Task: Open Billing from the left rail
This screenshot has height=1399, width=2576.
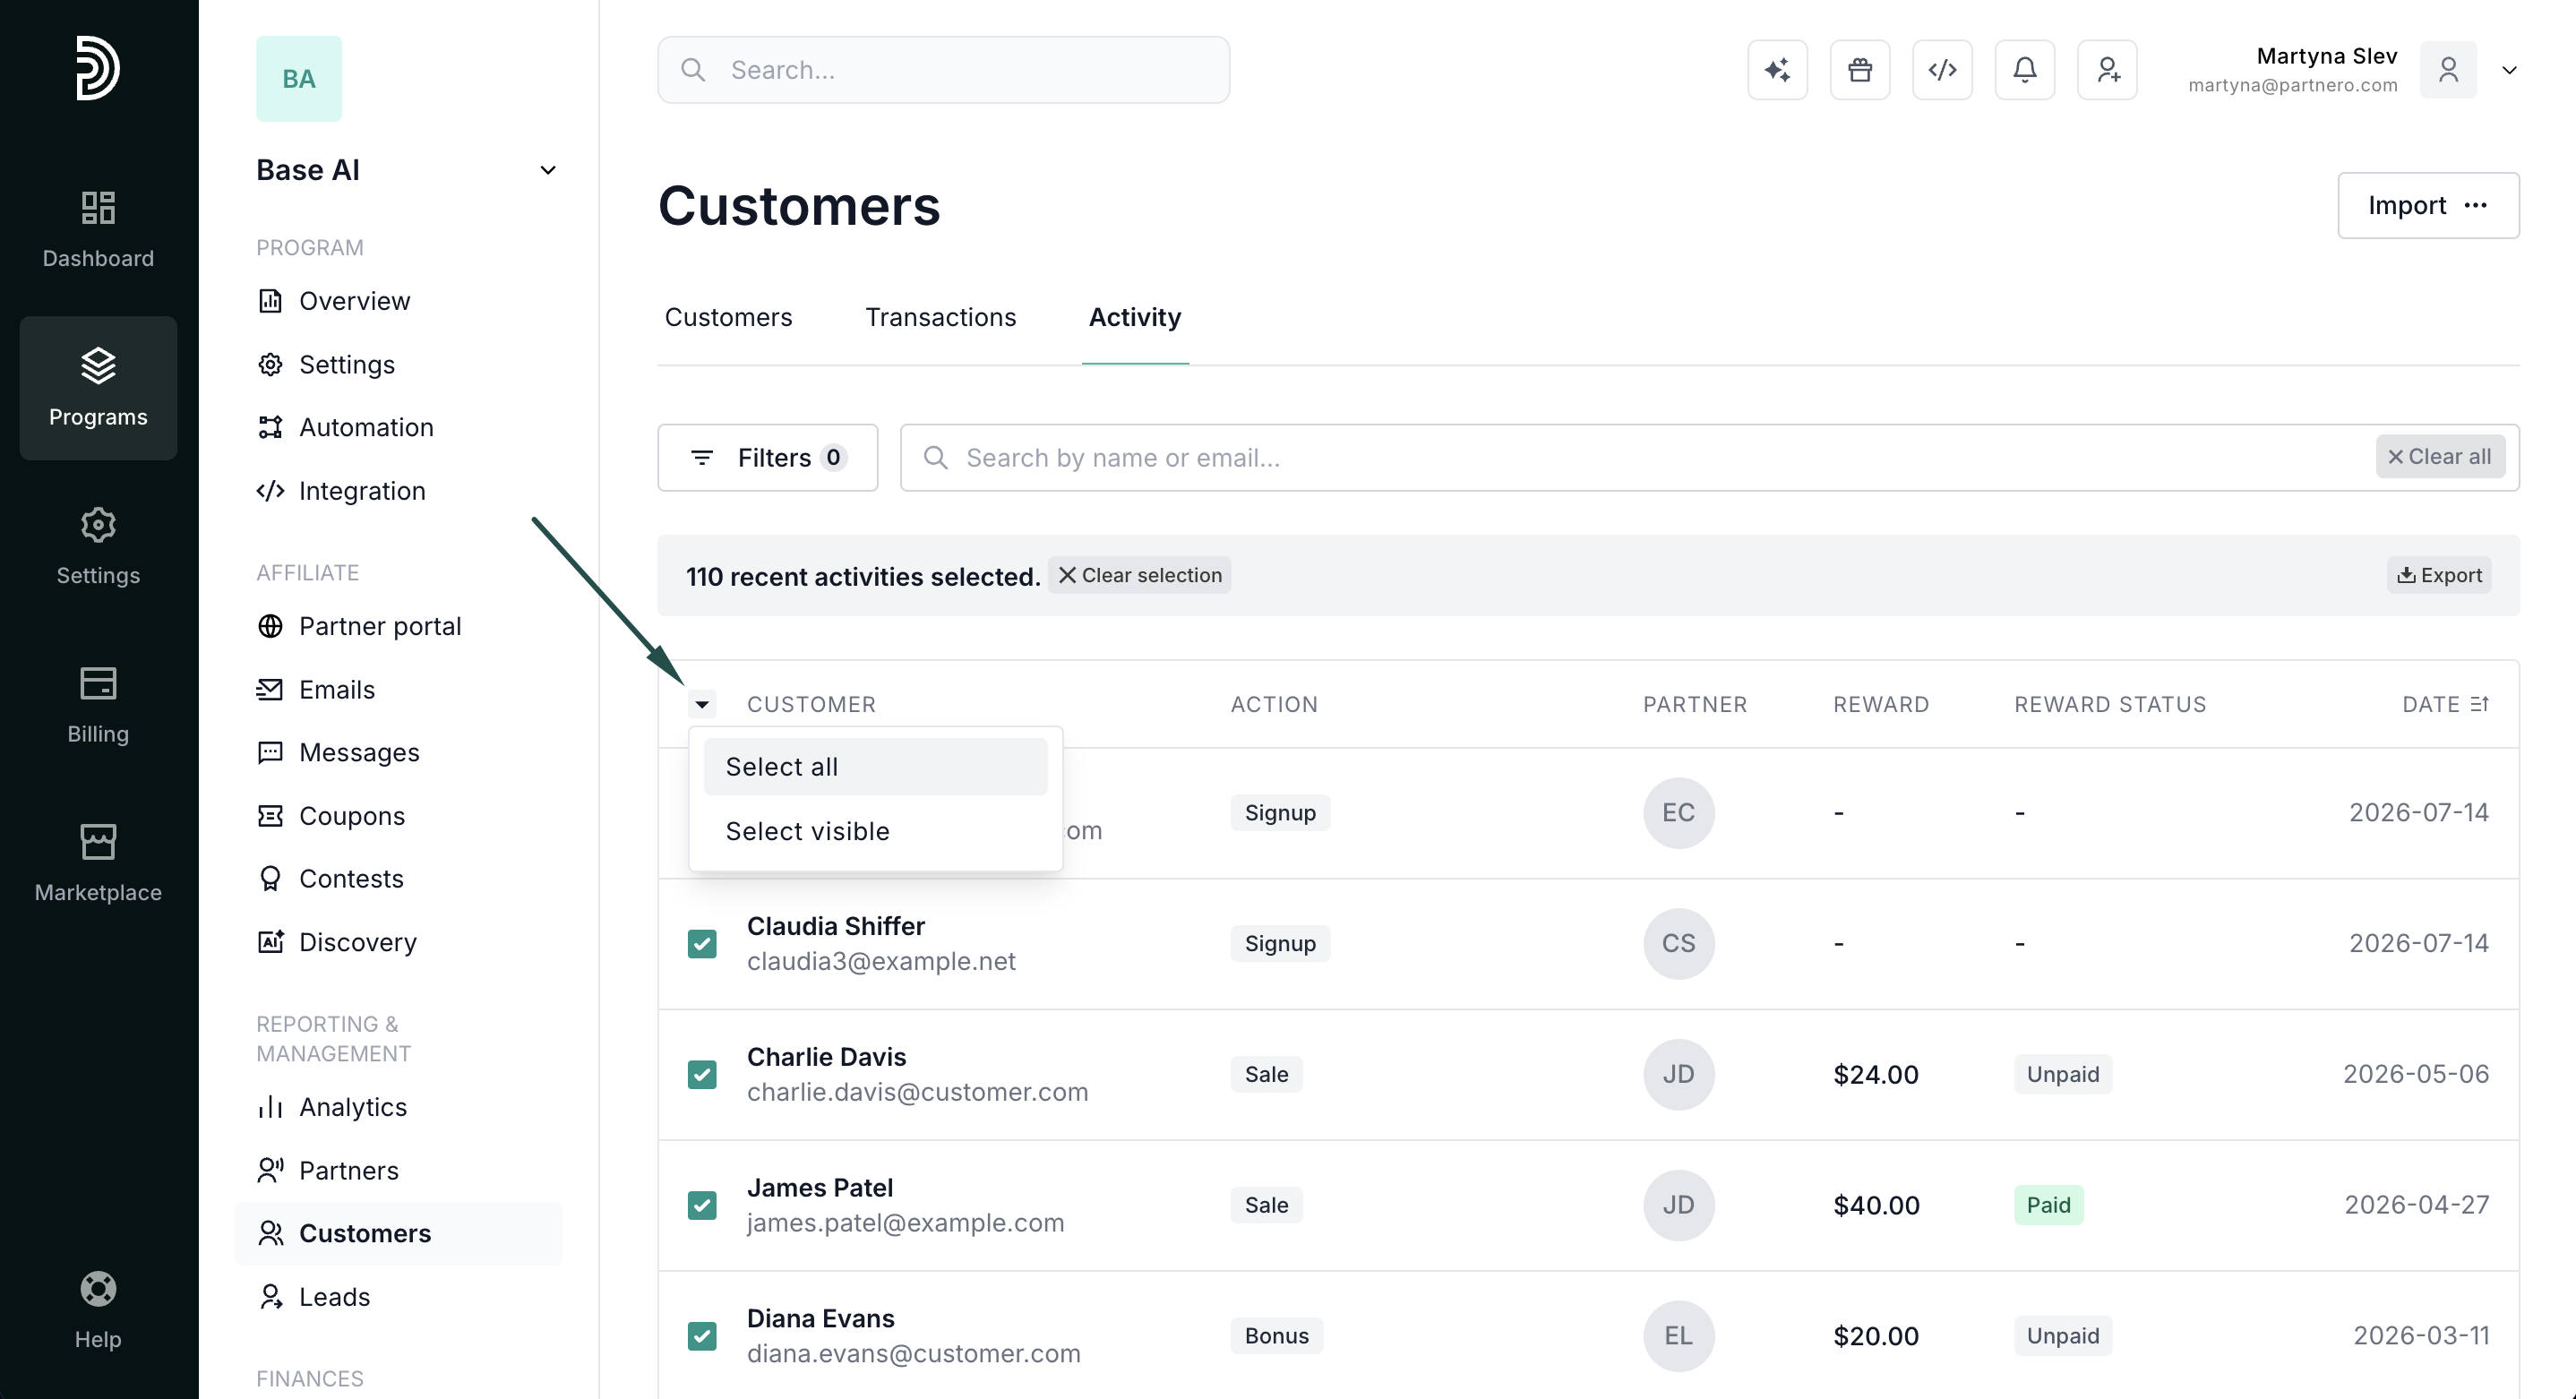Action: [98, 705]
